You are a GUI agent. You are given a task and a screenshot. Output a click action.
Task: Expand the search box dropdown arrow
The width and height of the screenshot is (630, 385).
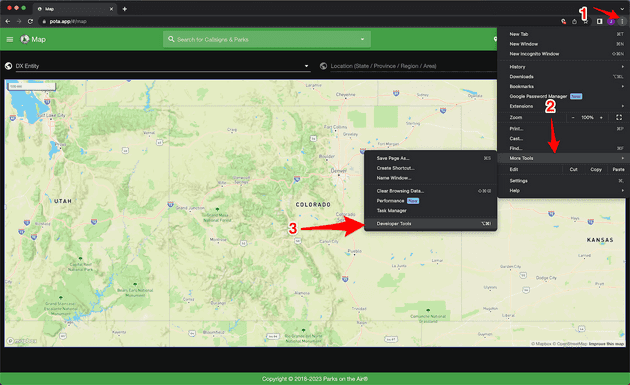pyautogui.click(x=362, y=39)
